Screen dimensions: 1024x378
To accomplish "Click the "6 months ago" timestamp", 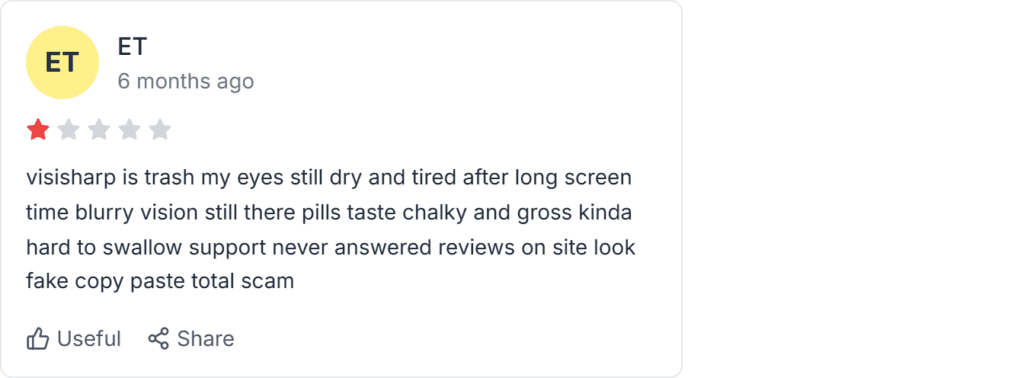I will [185, 82].
